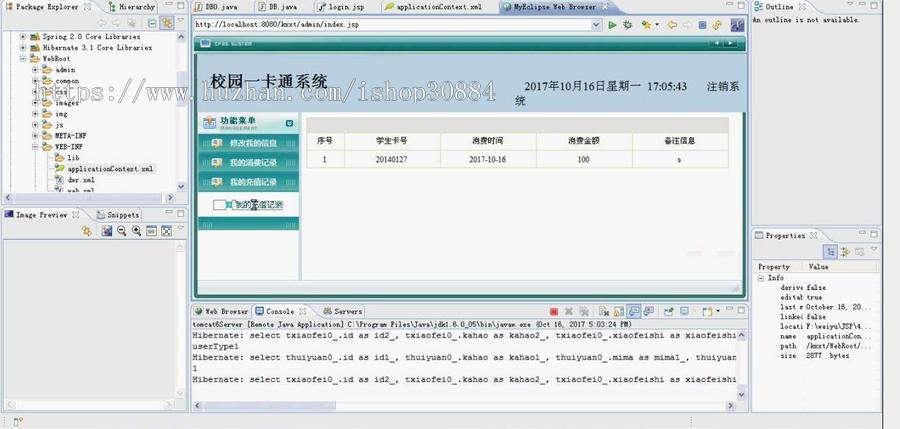This screenshot has height=429, width=900.
Task: Close the MyEclipse Web Browser tab
Action: pos(604,7)
